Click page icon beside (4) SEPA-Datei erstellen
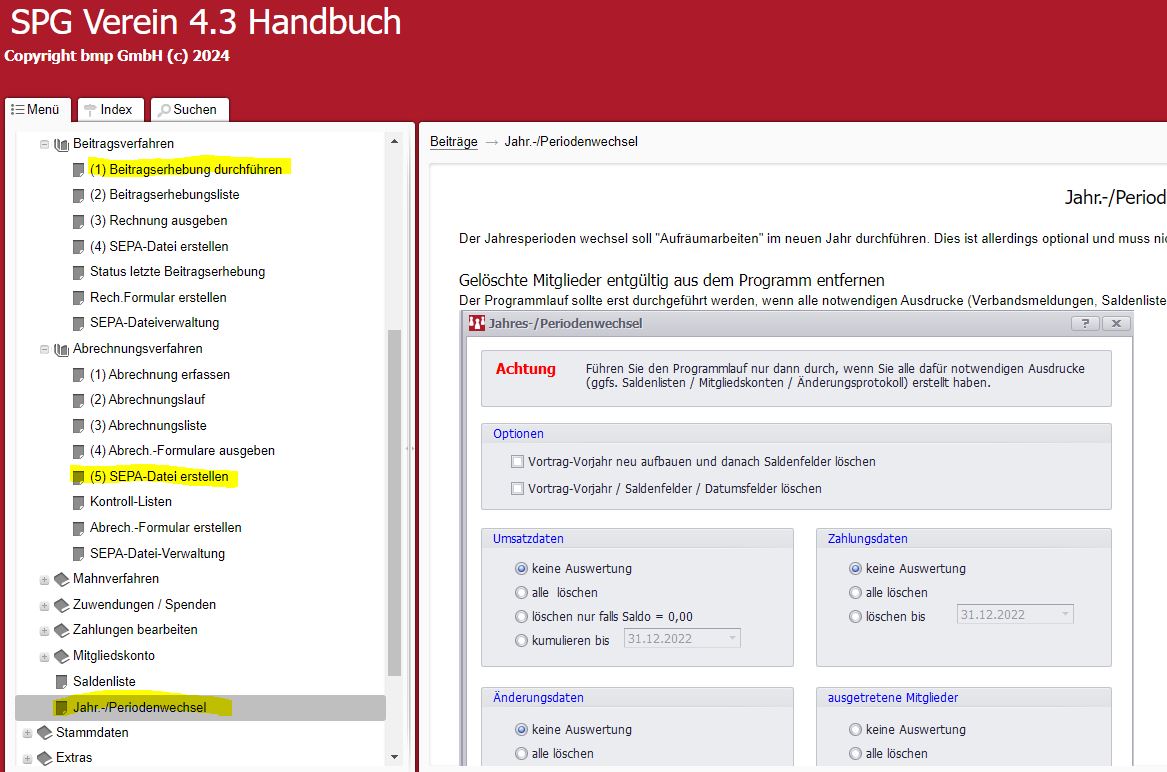 (x=78, y=247)
